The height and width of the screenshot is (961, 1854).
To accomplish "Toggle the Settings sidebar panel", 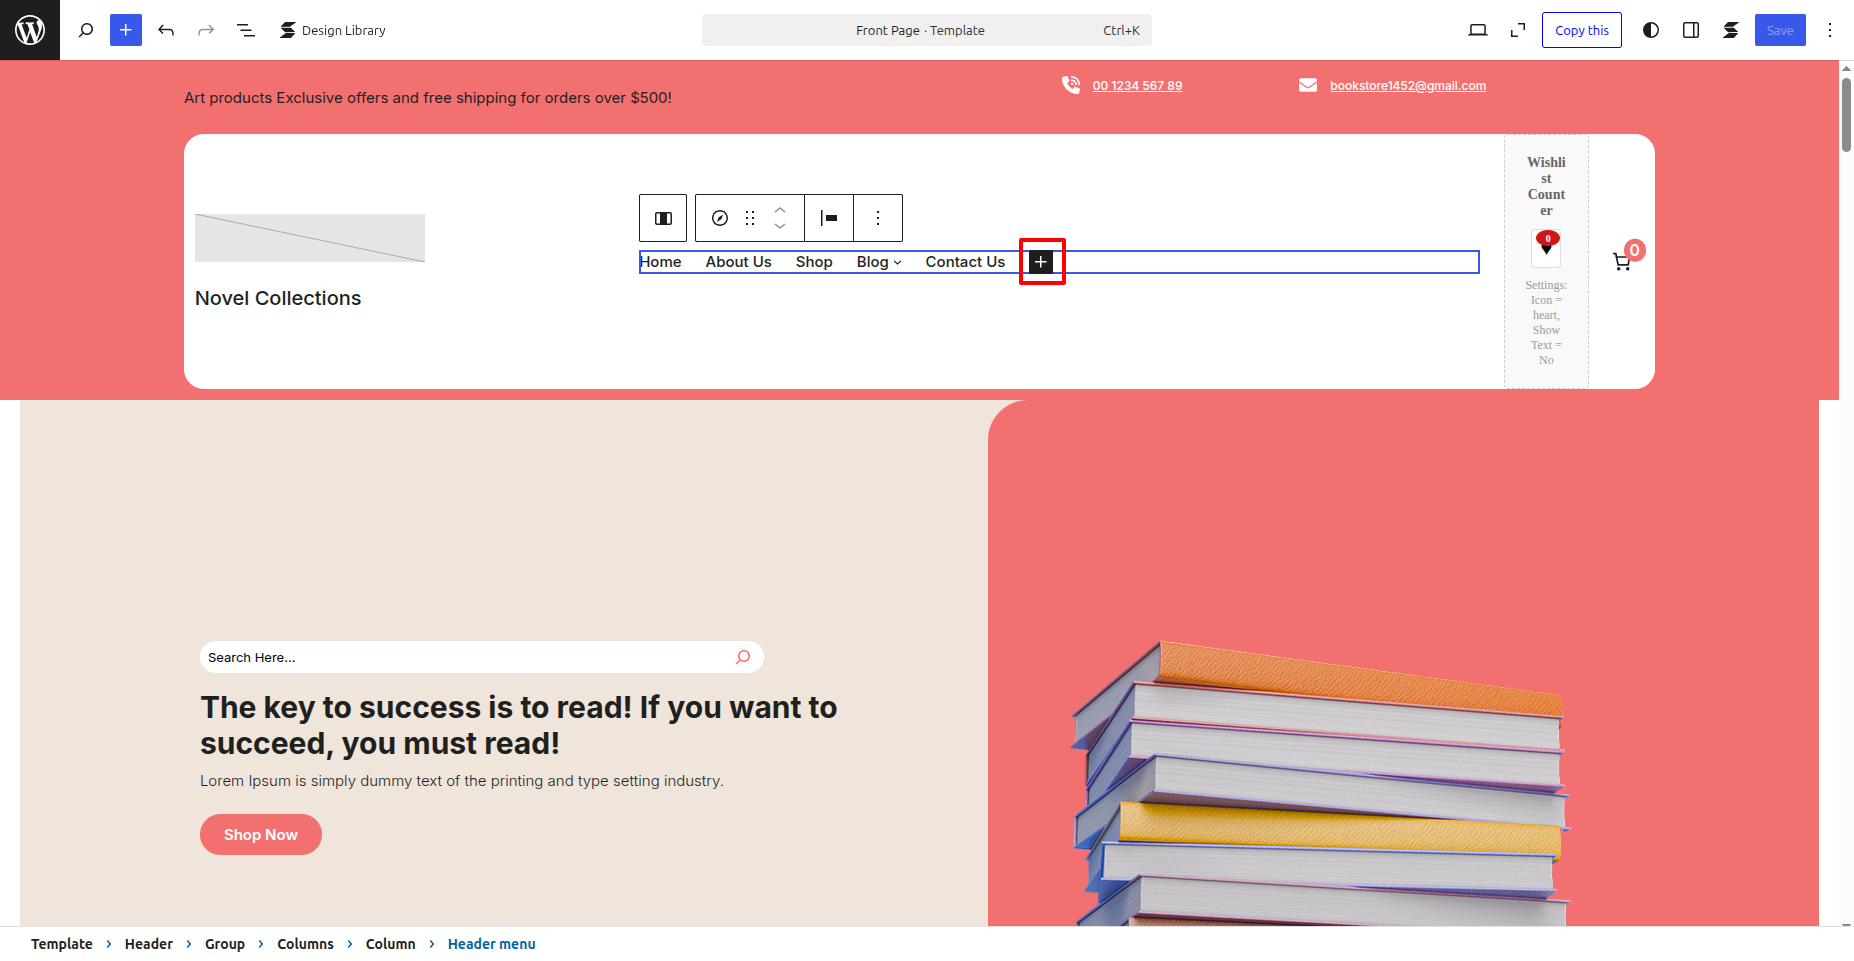I will tap(1691, 30).
